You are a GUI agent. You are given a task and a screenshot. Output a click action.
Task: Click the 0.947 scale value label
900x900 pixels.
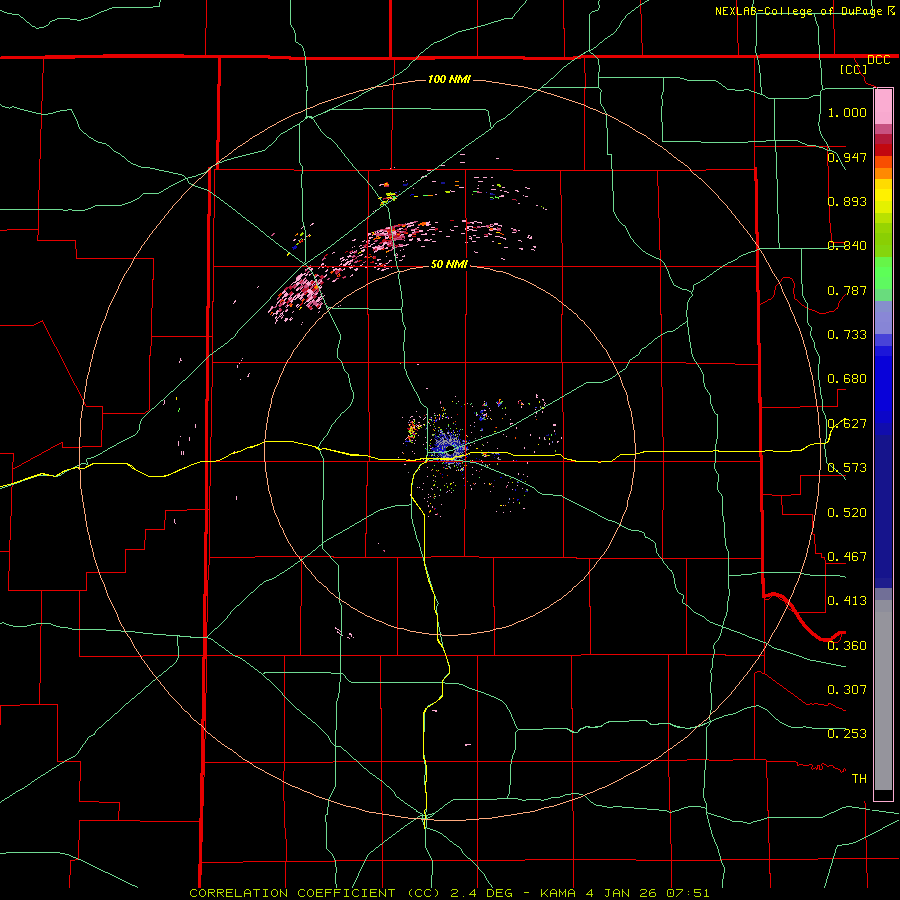pyautogui.click(x=847, y=157)
